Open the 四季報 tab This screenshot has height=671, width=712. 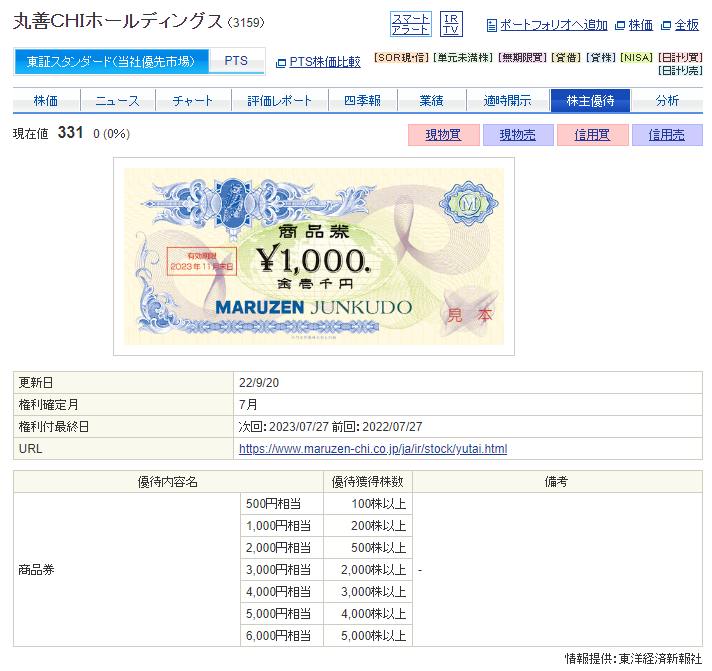click(362, 100)
